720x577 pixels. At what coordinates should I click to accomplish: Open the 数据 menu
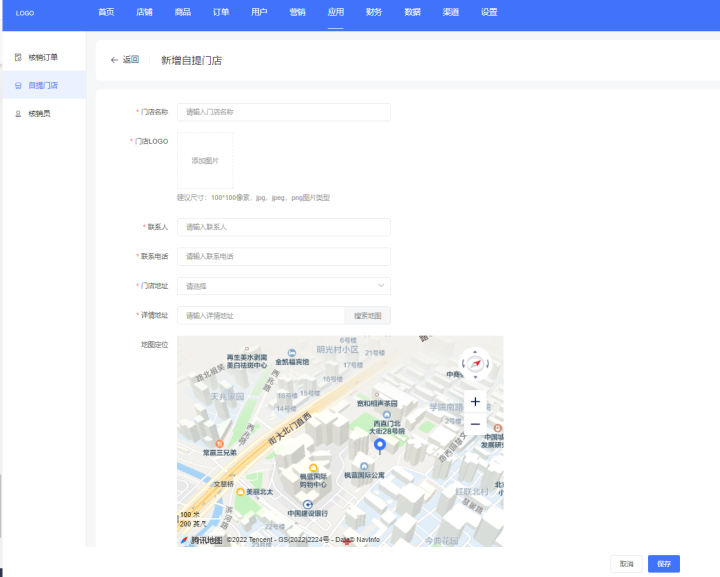click(412, 12)
